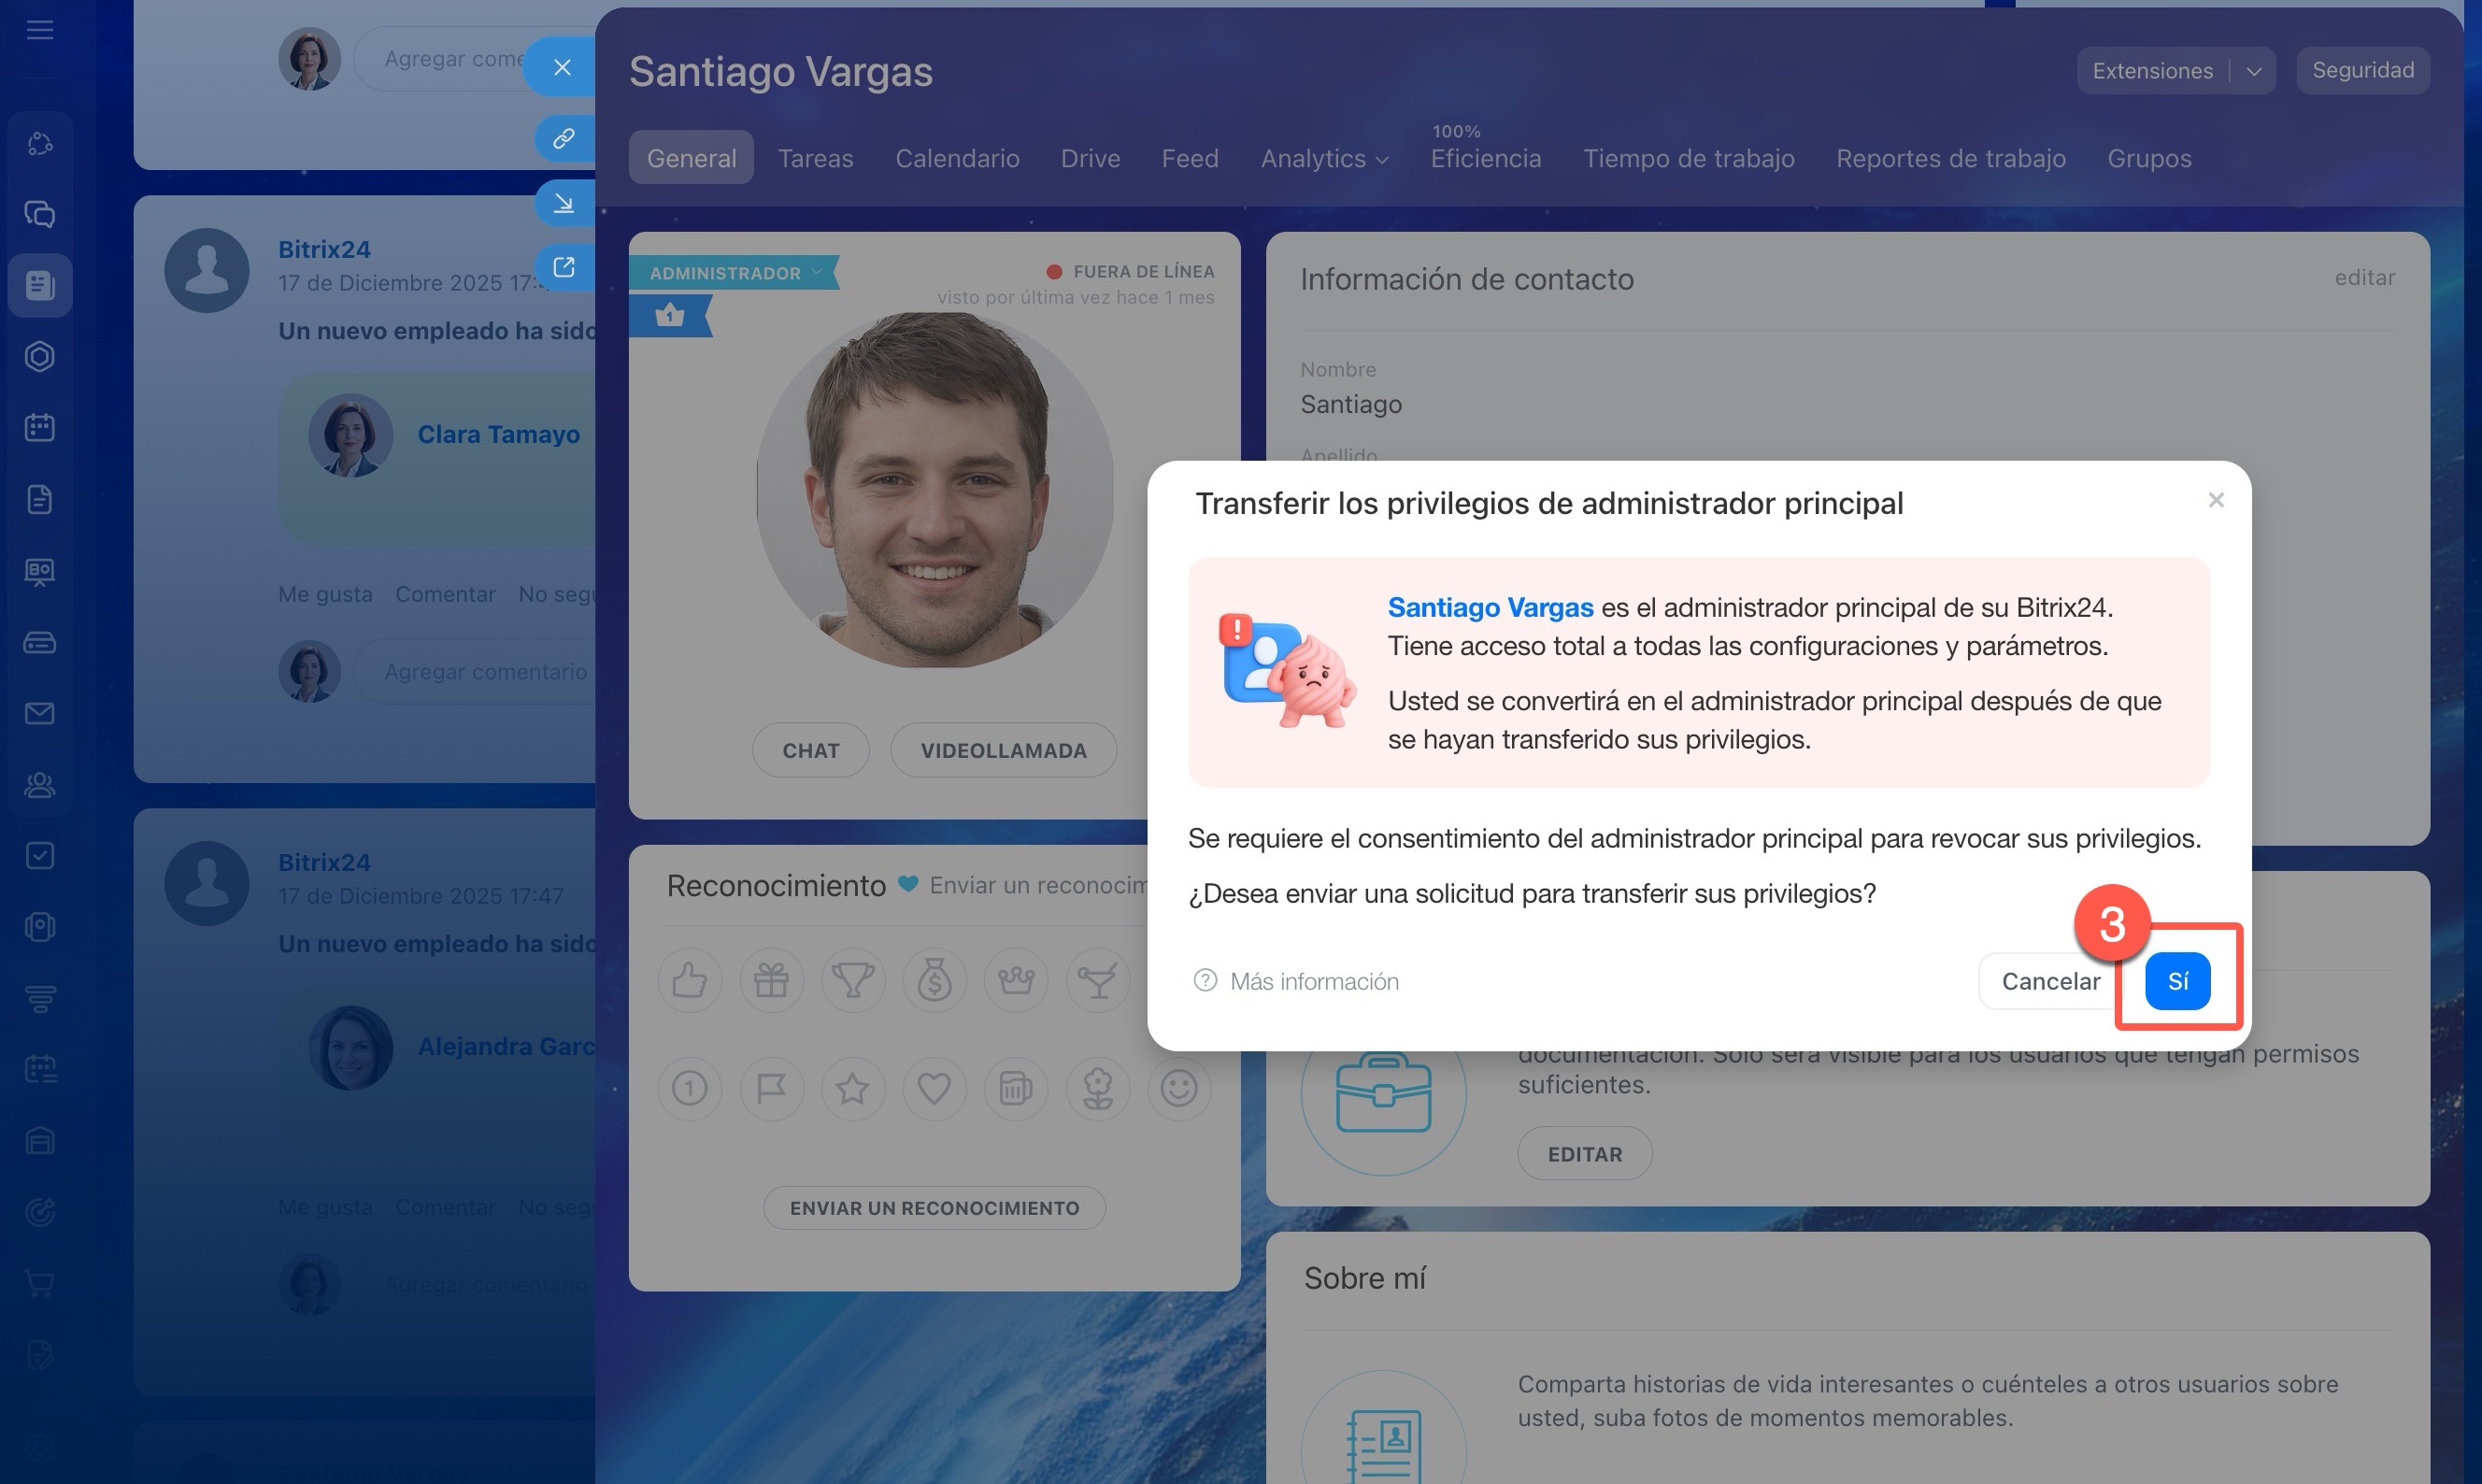The image size is (2482, 1484).
Task: Switch to the Tareas tab
Action: [x=815, y=158]
